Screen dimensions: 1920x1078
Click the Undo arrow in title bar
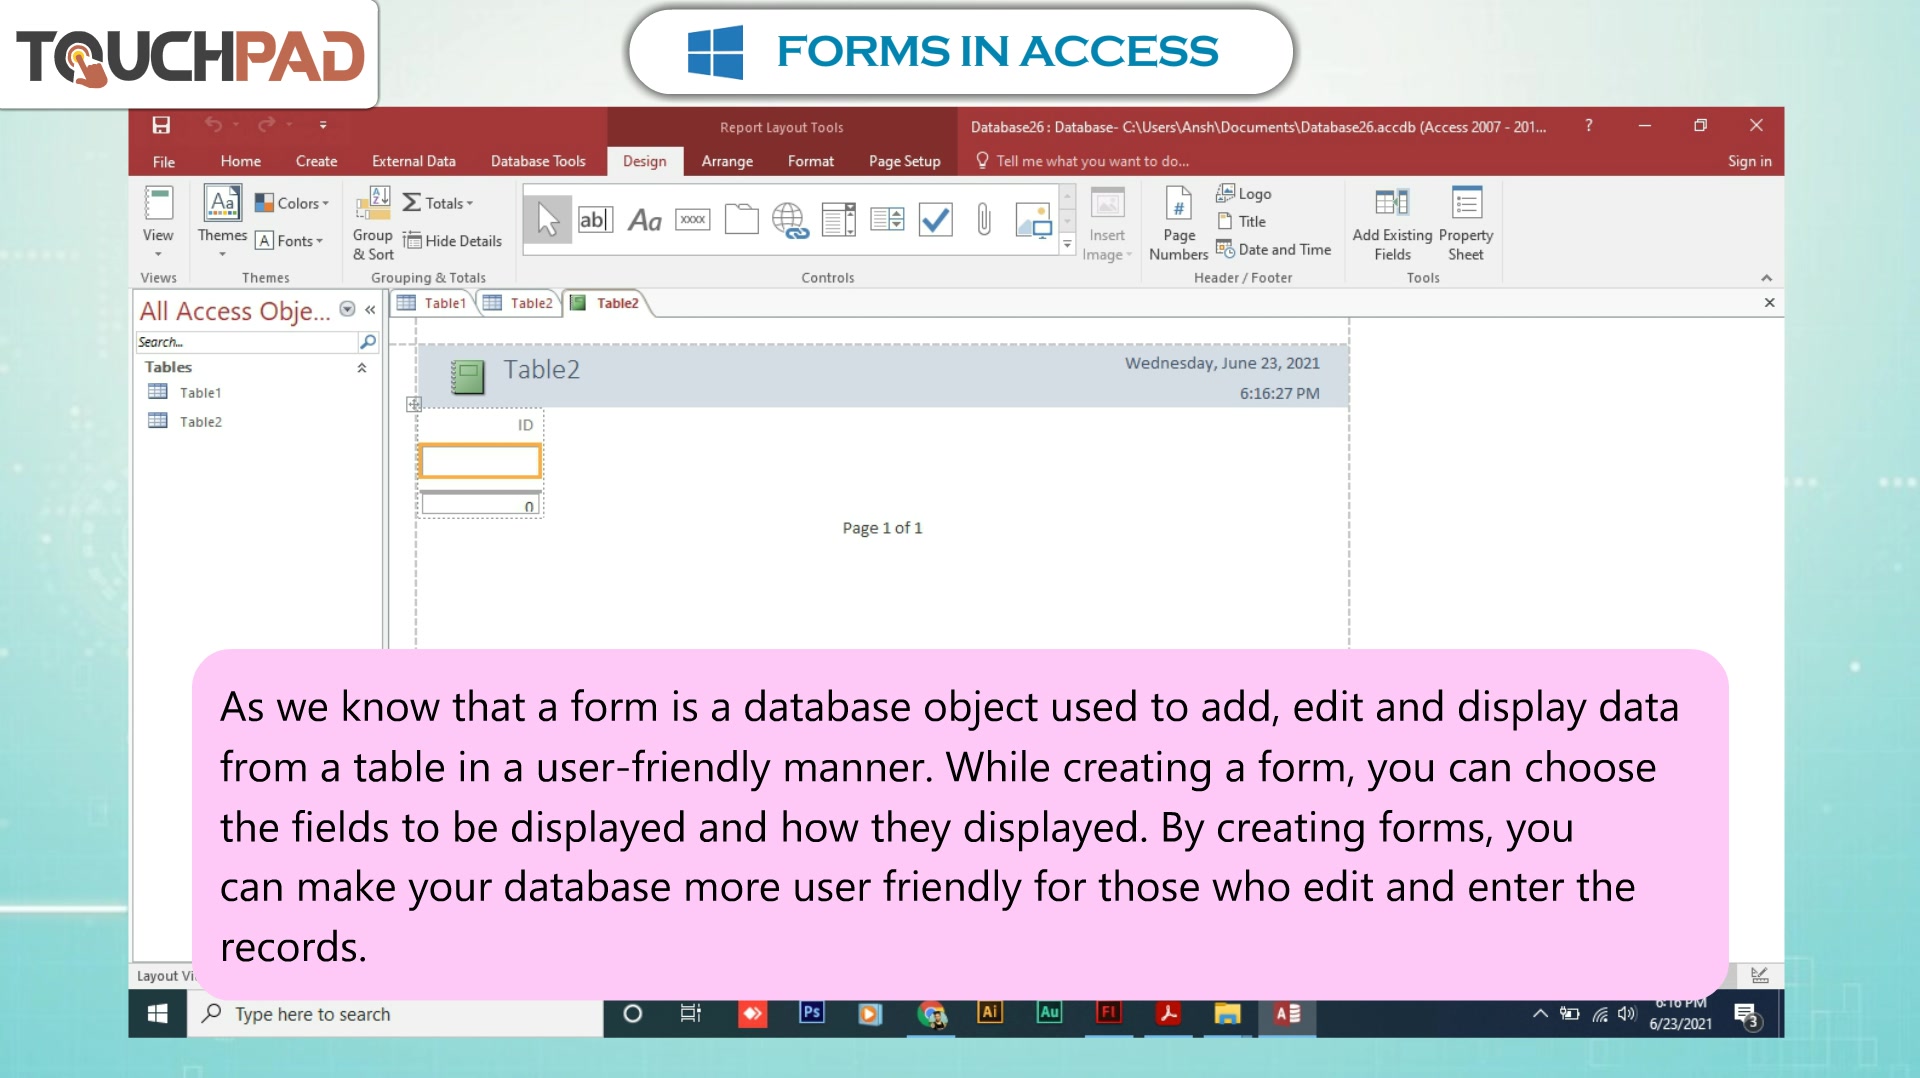tap(213, 125)
